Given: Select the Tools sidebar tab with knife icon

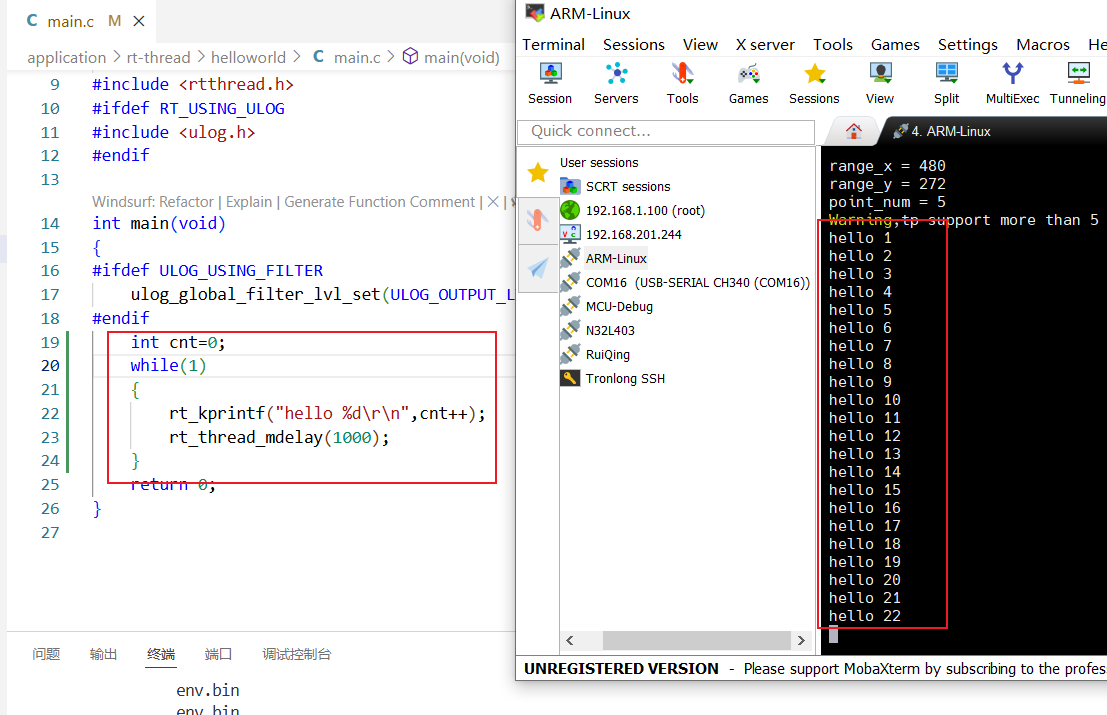Looking at the screenshot, I should click(538, 220).
